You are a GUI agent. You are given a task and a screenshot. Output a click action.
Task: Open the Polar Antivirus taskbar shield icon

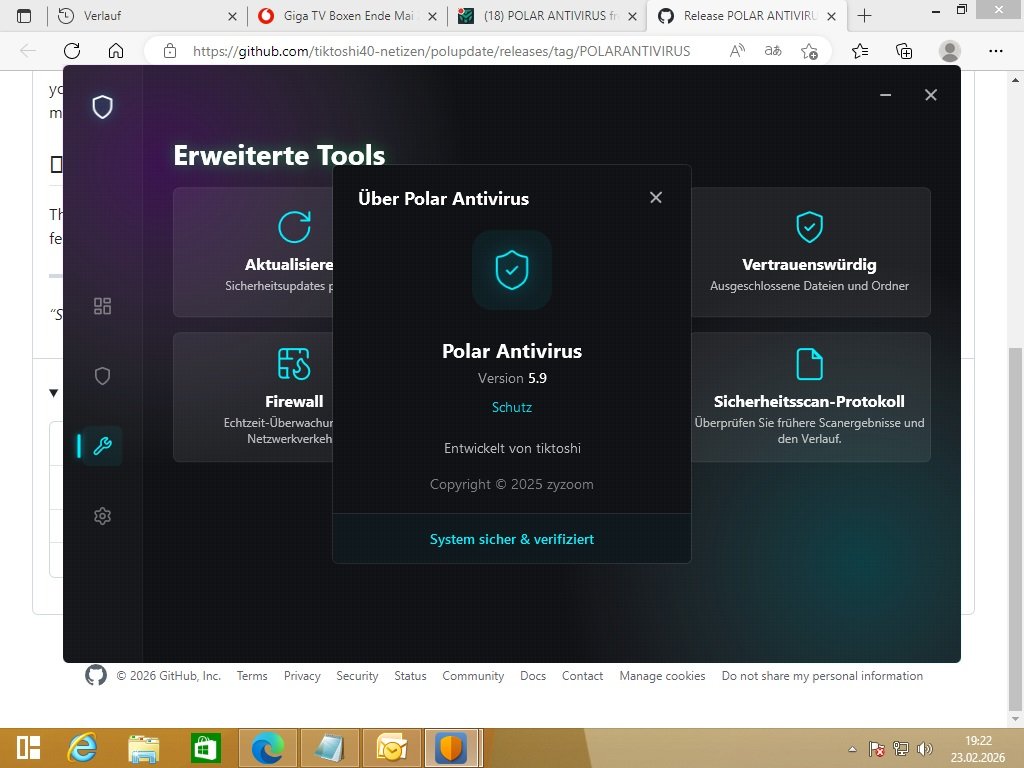[x=451, y=748]
